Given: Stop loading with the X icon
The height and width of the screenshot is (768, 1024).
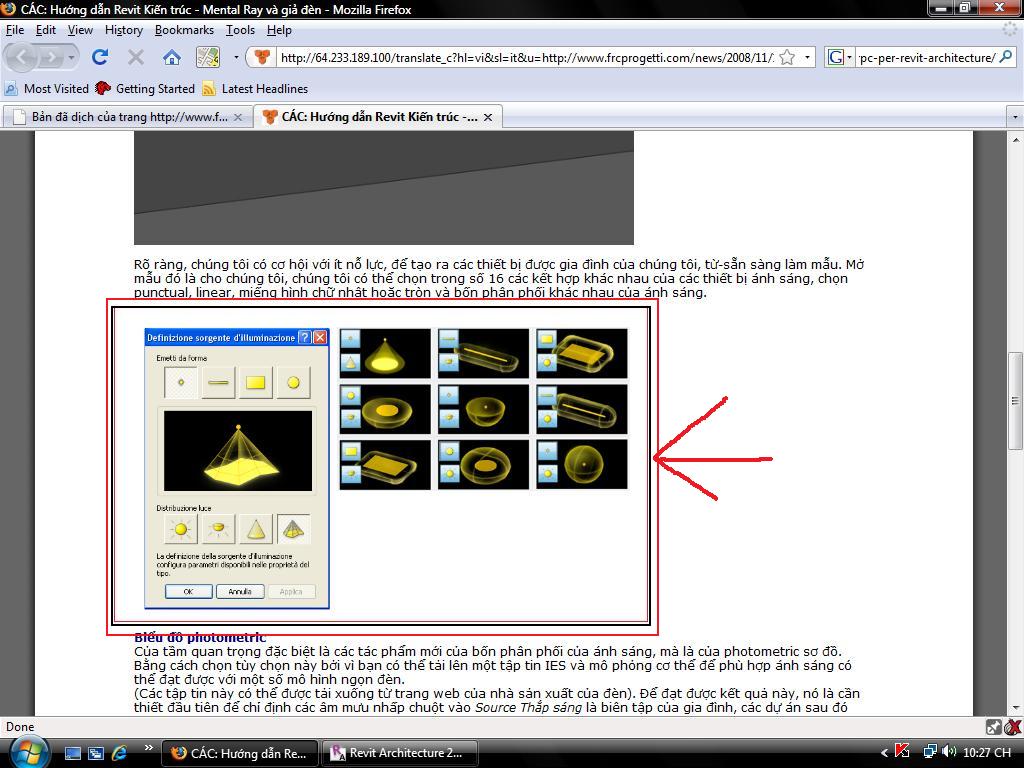Looking at the screenshot, I should coord(136,57).
